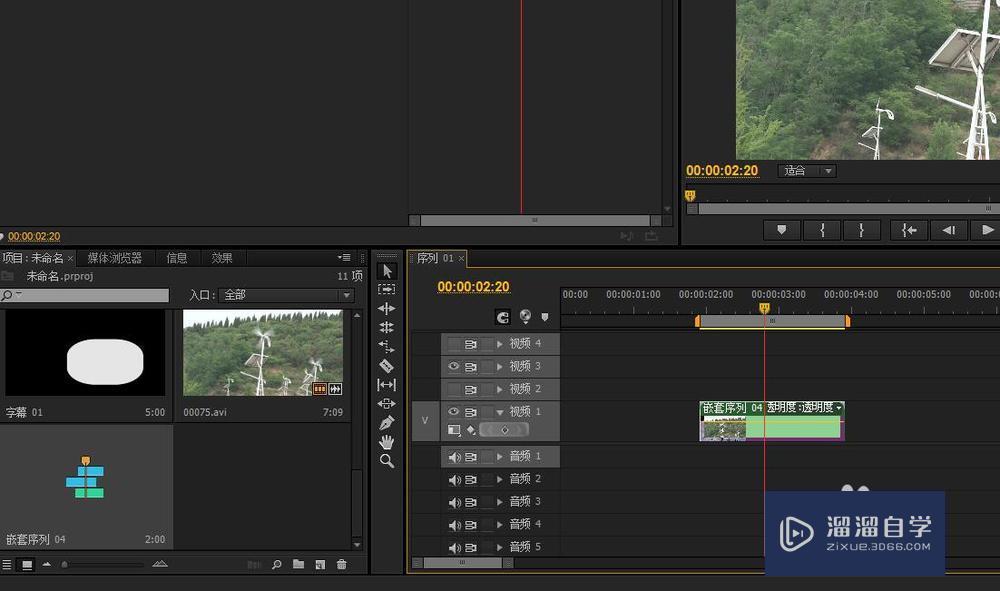The width and height of the screenshot is (1000, 591).
Task: Click the Snap magnet icon in timeline
Action: point(503,317)
